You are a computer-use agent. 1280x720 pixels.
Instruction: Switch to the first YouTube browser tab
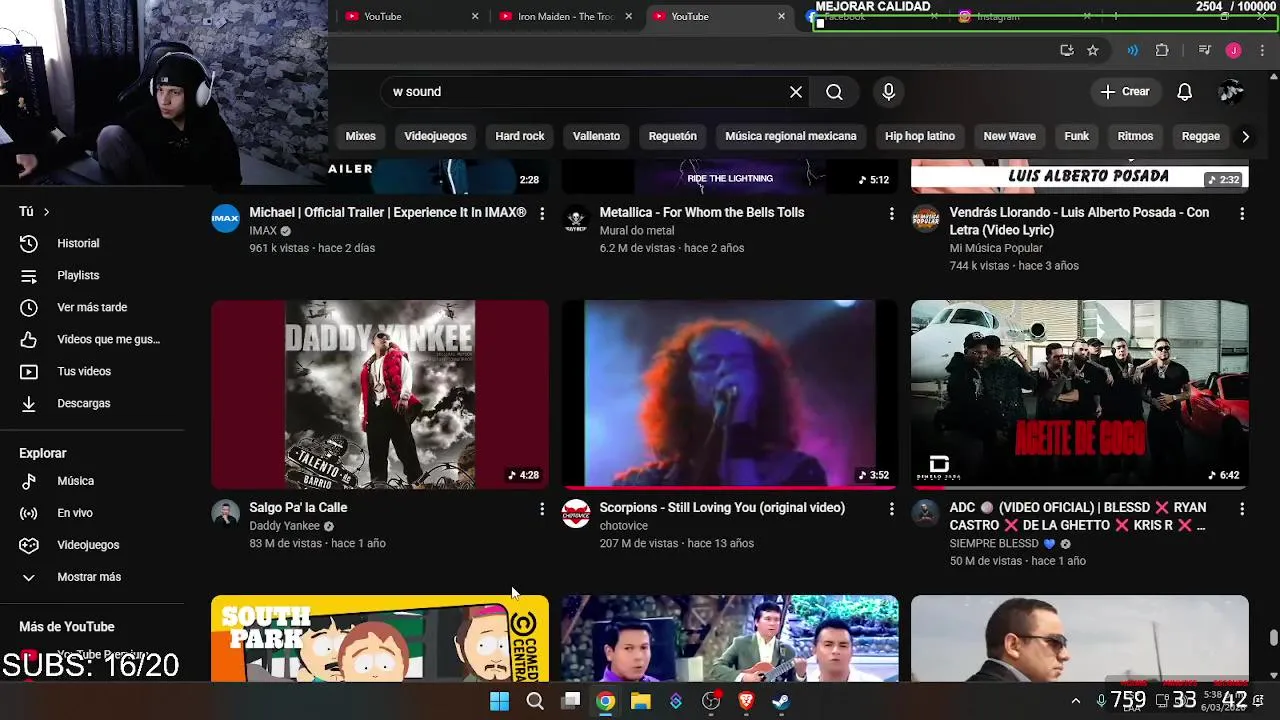pyautogui.click(x=412, y=16)
